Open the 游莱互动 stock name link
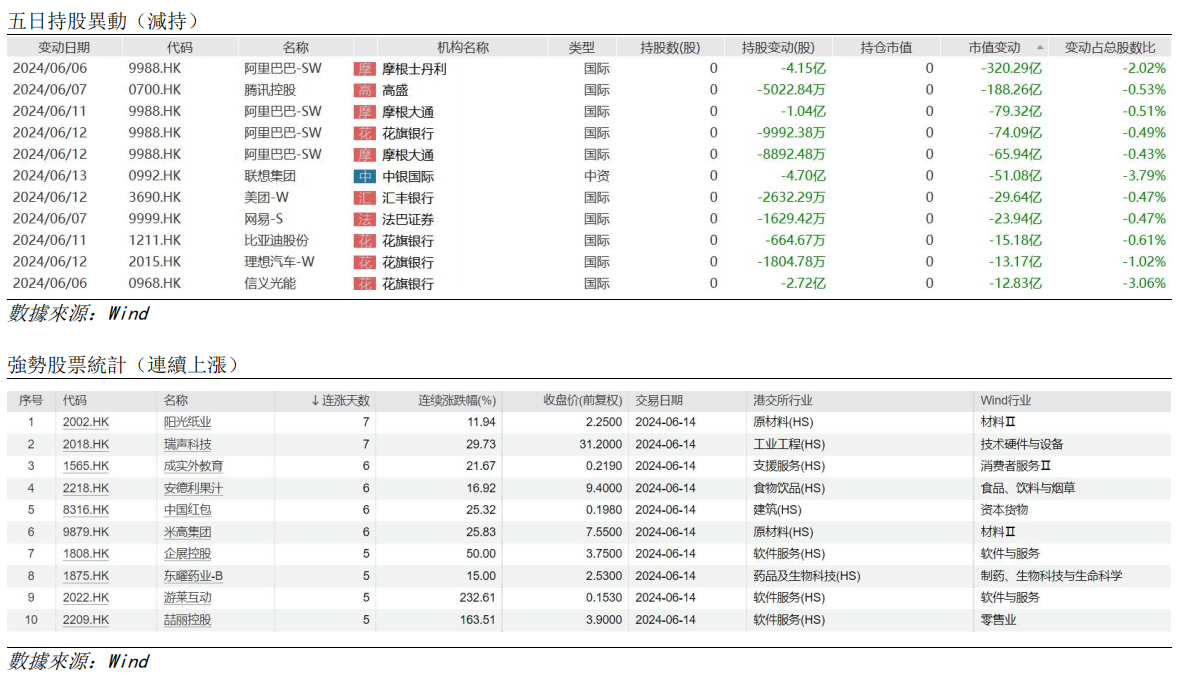The height and width of the screenshot is (689, 1178). [188, 598]
